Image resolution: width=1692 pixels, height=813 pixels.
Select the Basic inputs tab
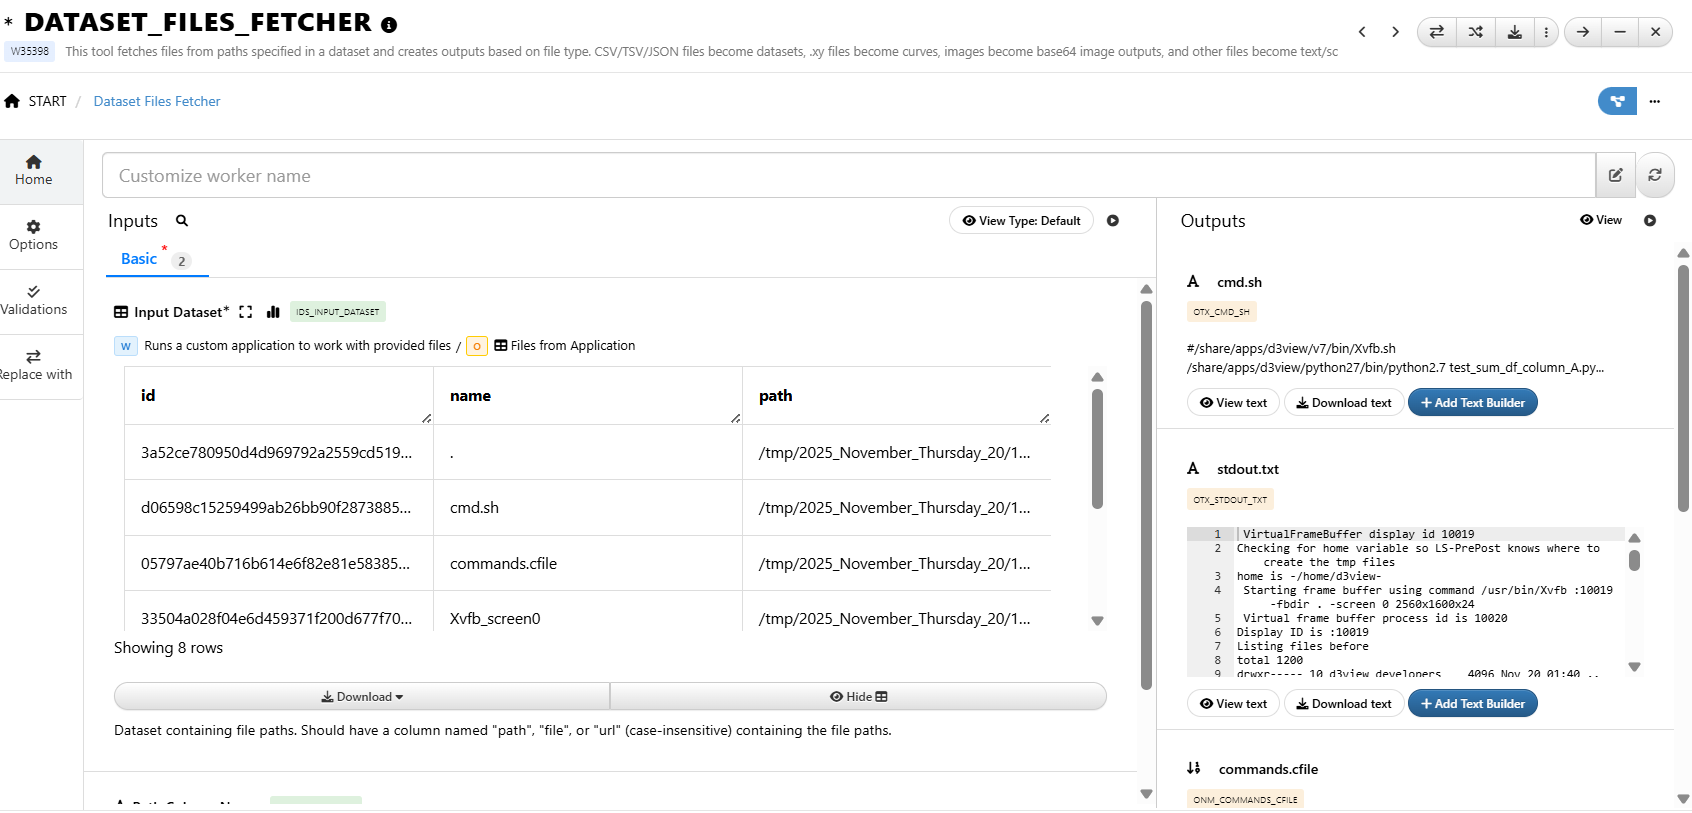[x=139, y=259]
